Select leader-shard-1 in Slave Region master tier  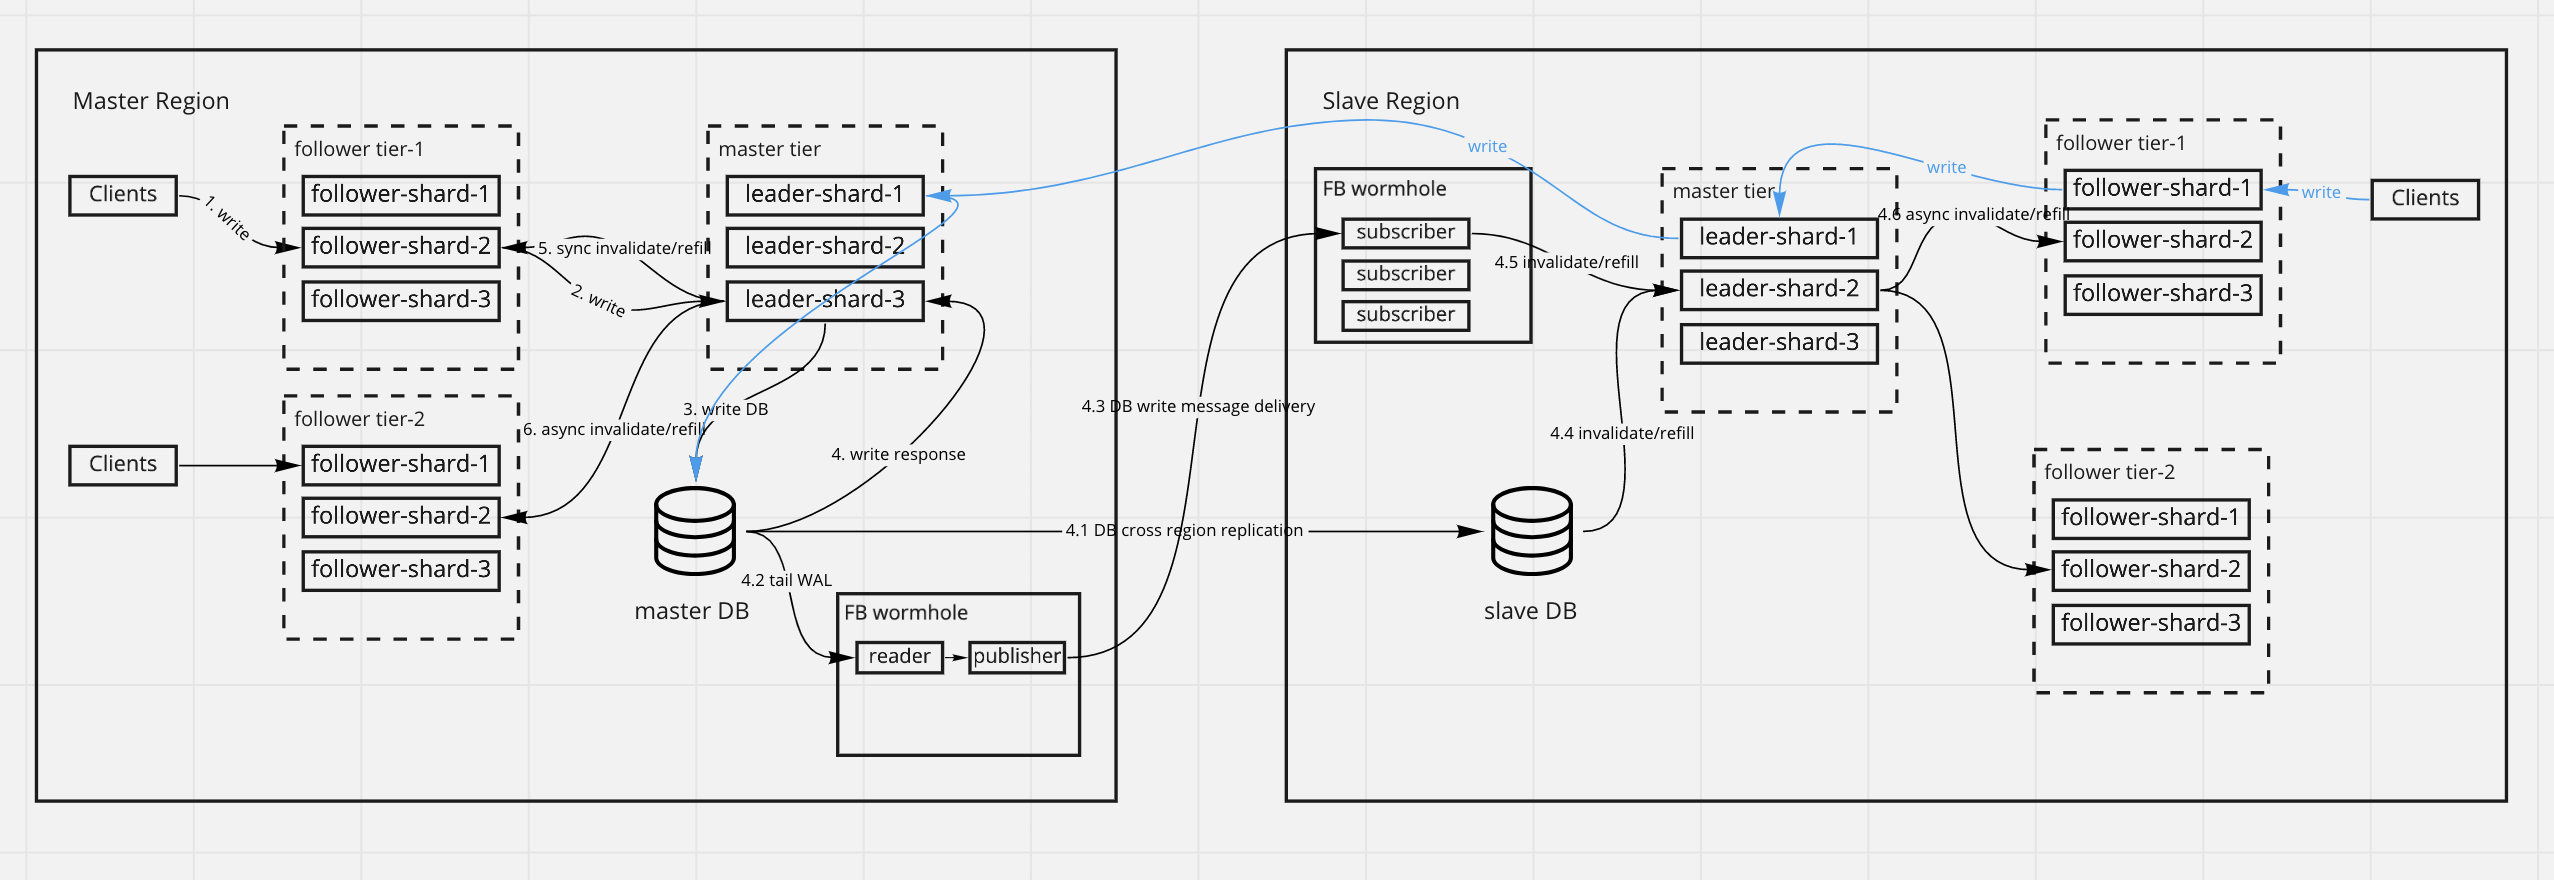[1778, 237]
